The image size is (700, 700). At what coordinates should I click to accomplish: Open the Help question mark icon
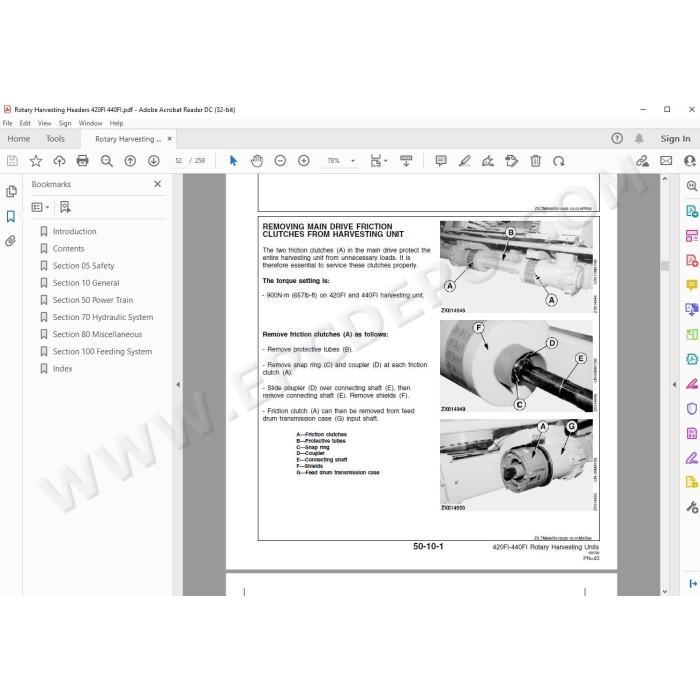coord(617,138)
